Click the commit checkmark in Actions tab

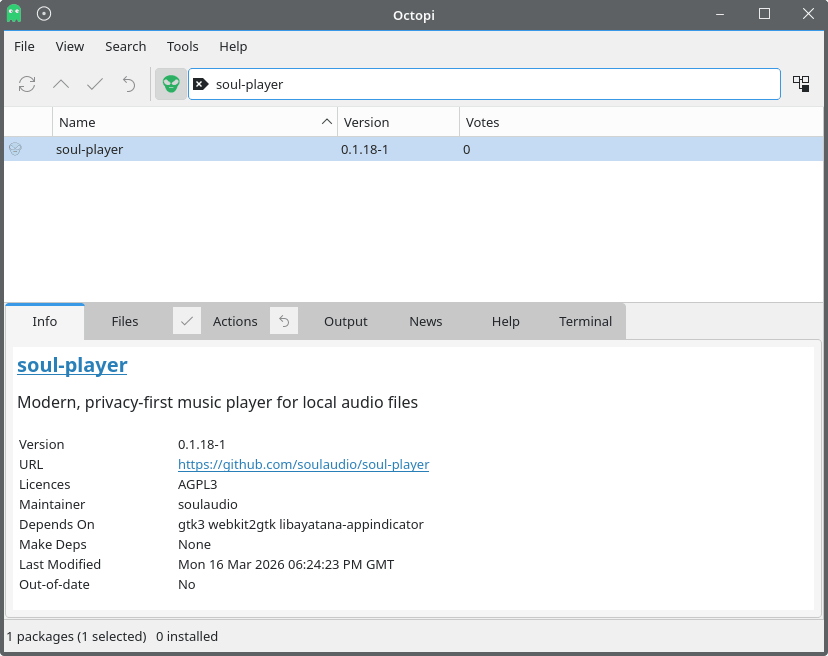coord(187,321)
